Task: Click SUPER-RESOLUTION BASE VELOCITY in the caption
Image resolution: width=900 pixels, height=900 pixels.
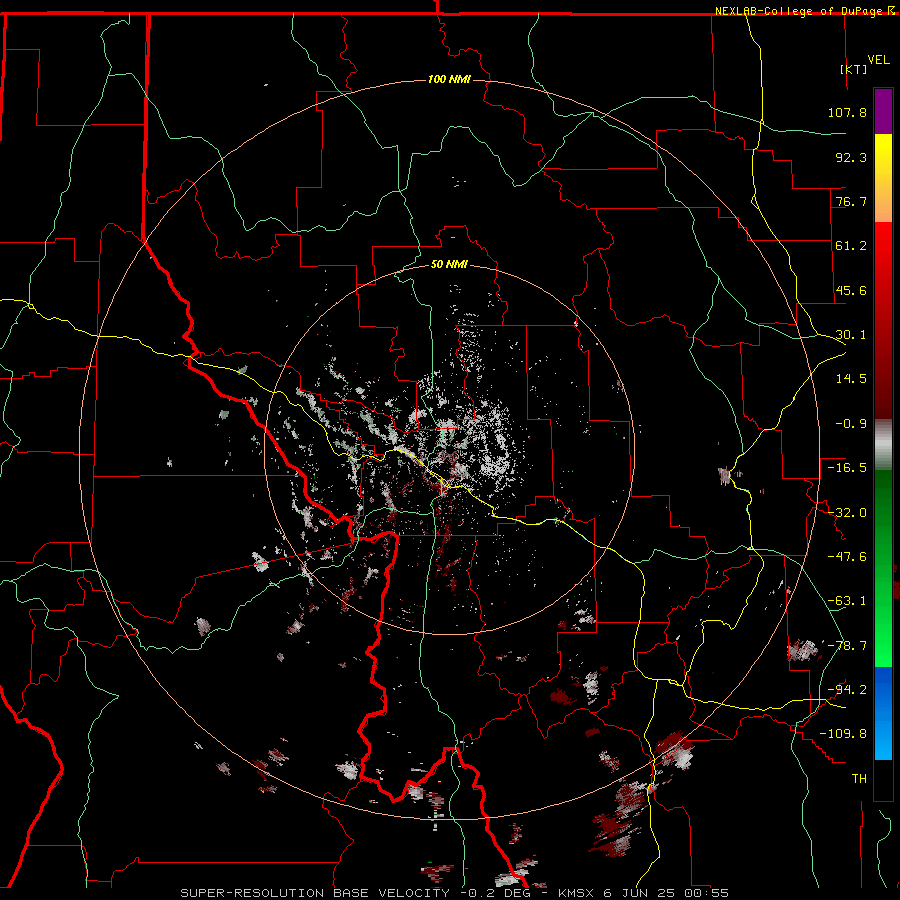Action: pyautogui.click(x=315, y=893)
